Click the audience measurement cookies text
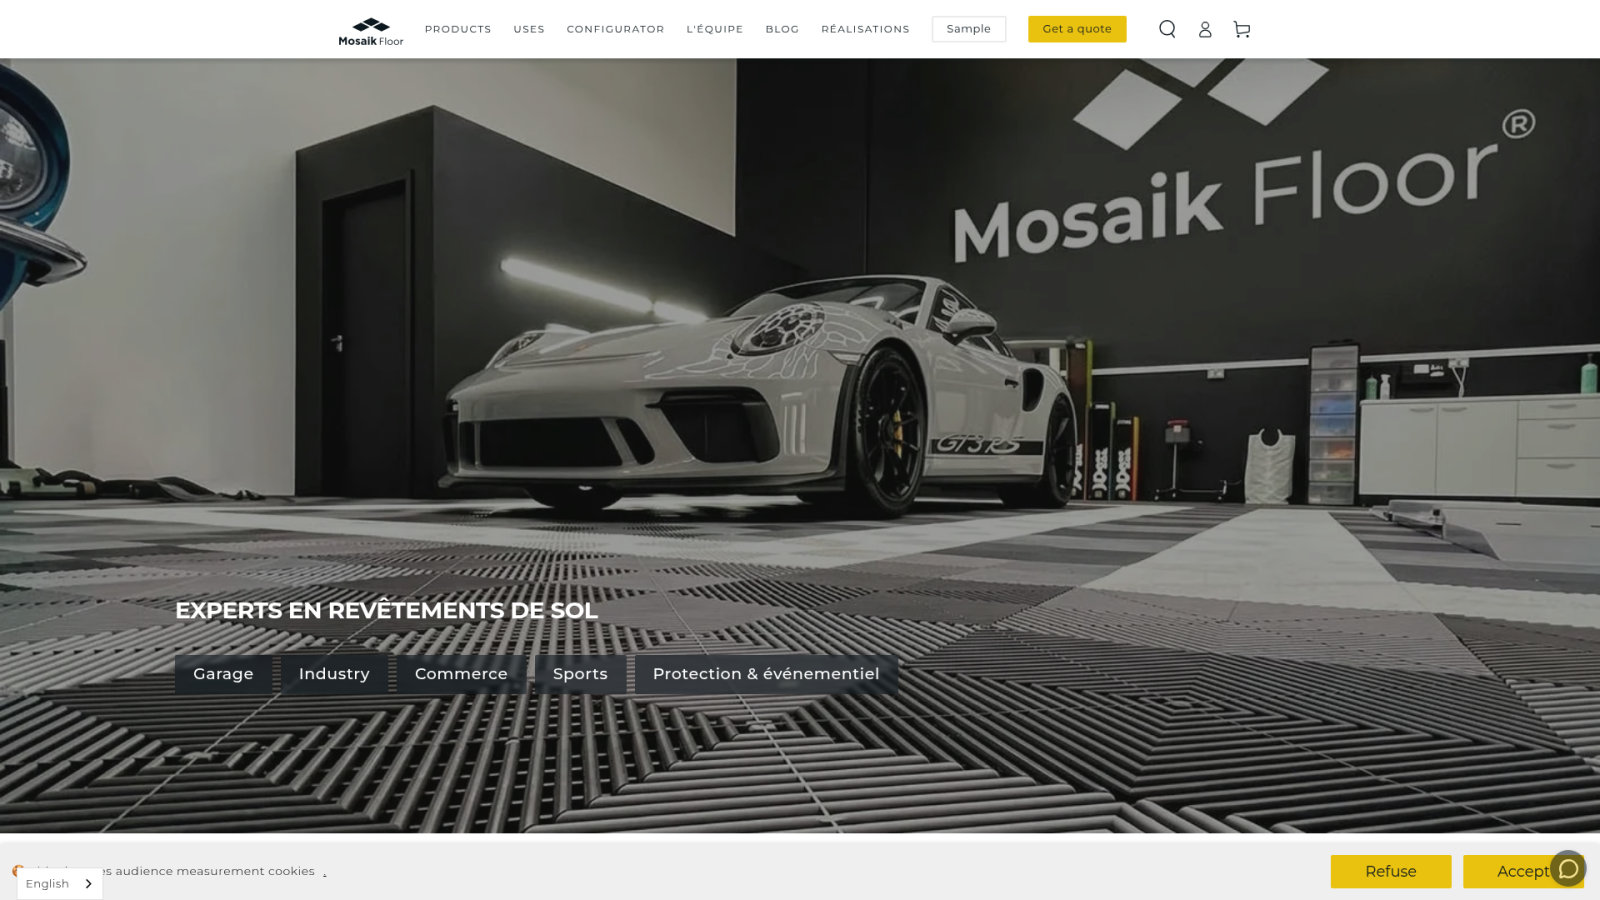This screenshot has height=900, width=1600. (x=215, y=871)
